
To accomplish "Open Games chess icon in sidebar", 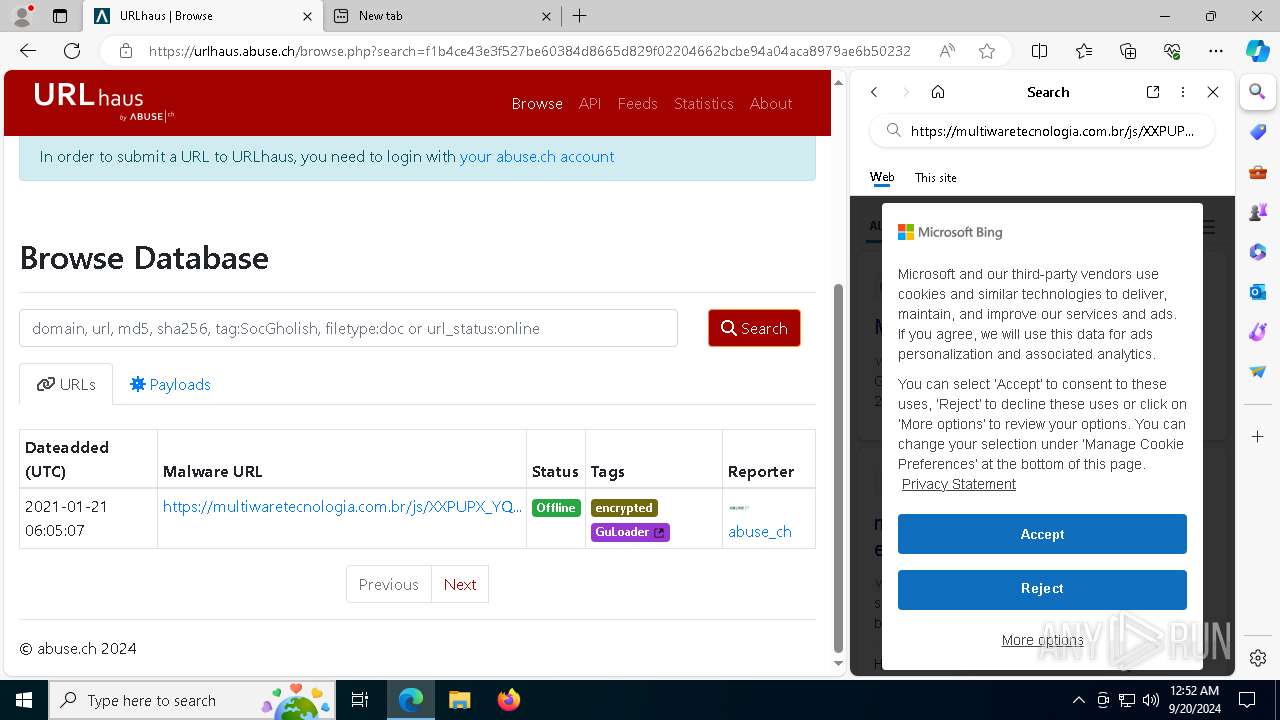I will [1258, 212].
